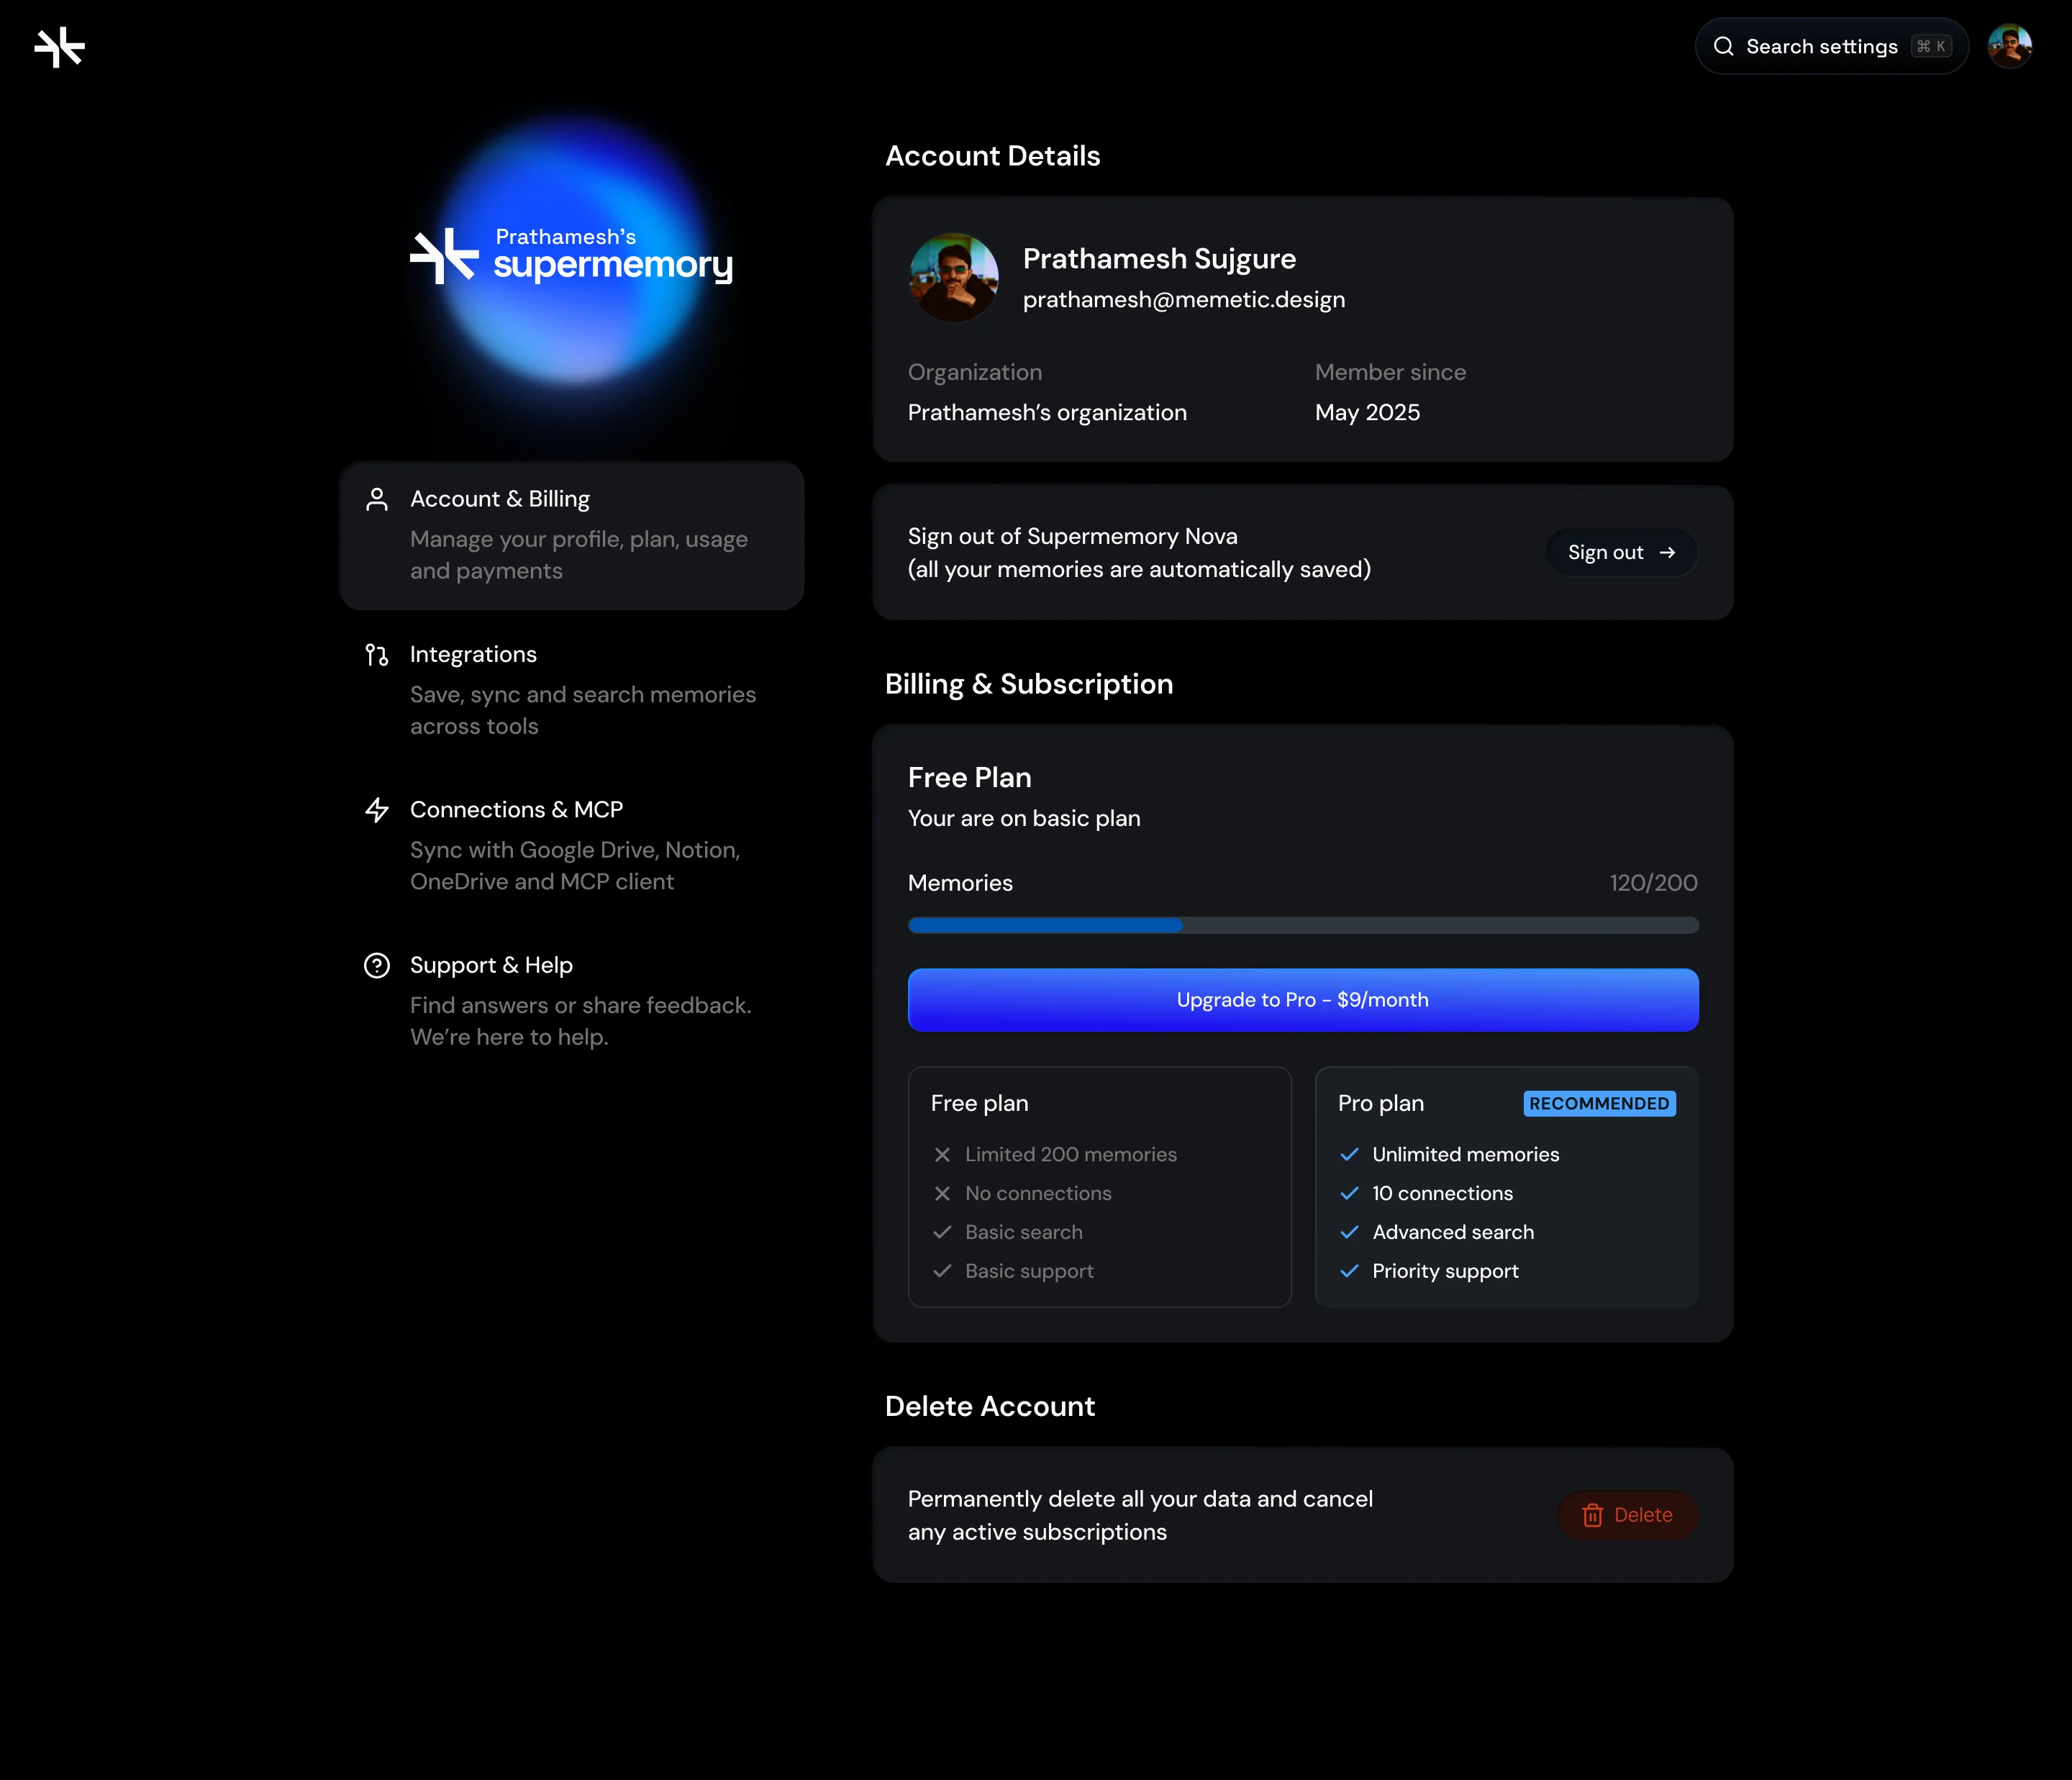2072x1780 pixels.
Task: Click the person icon next to Account & Billing
Action: [x=377, y=499]
